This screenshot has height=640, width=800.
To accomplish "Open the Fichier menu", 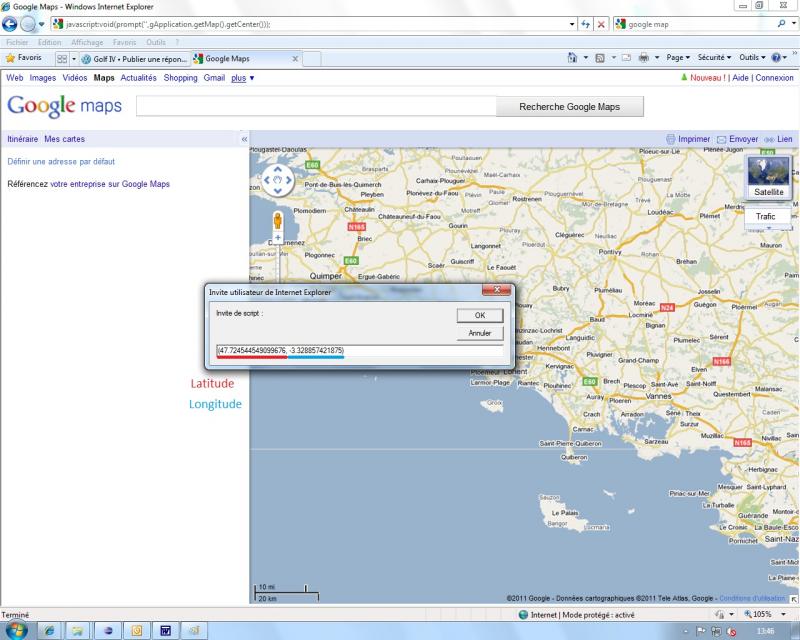I will 17,42.
